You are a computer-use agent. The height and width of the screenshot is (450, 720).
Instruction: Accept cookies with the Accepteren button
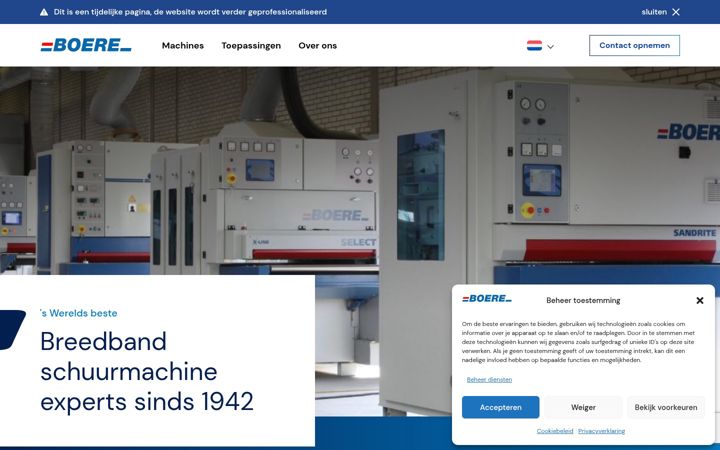(501, 407)
